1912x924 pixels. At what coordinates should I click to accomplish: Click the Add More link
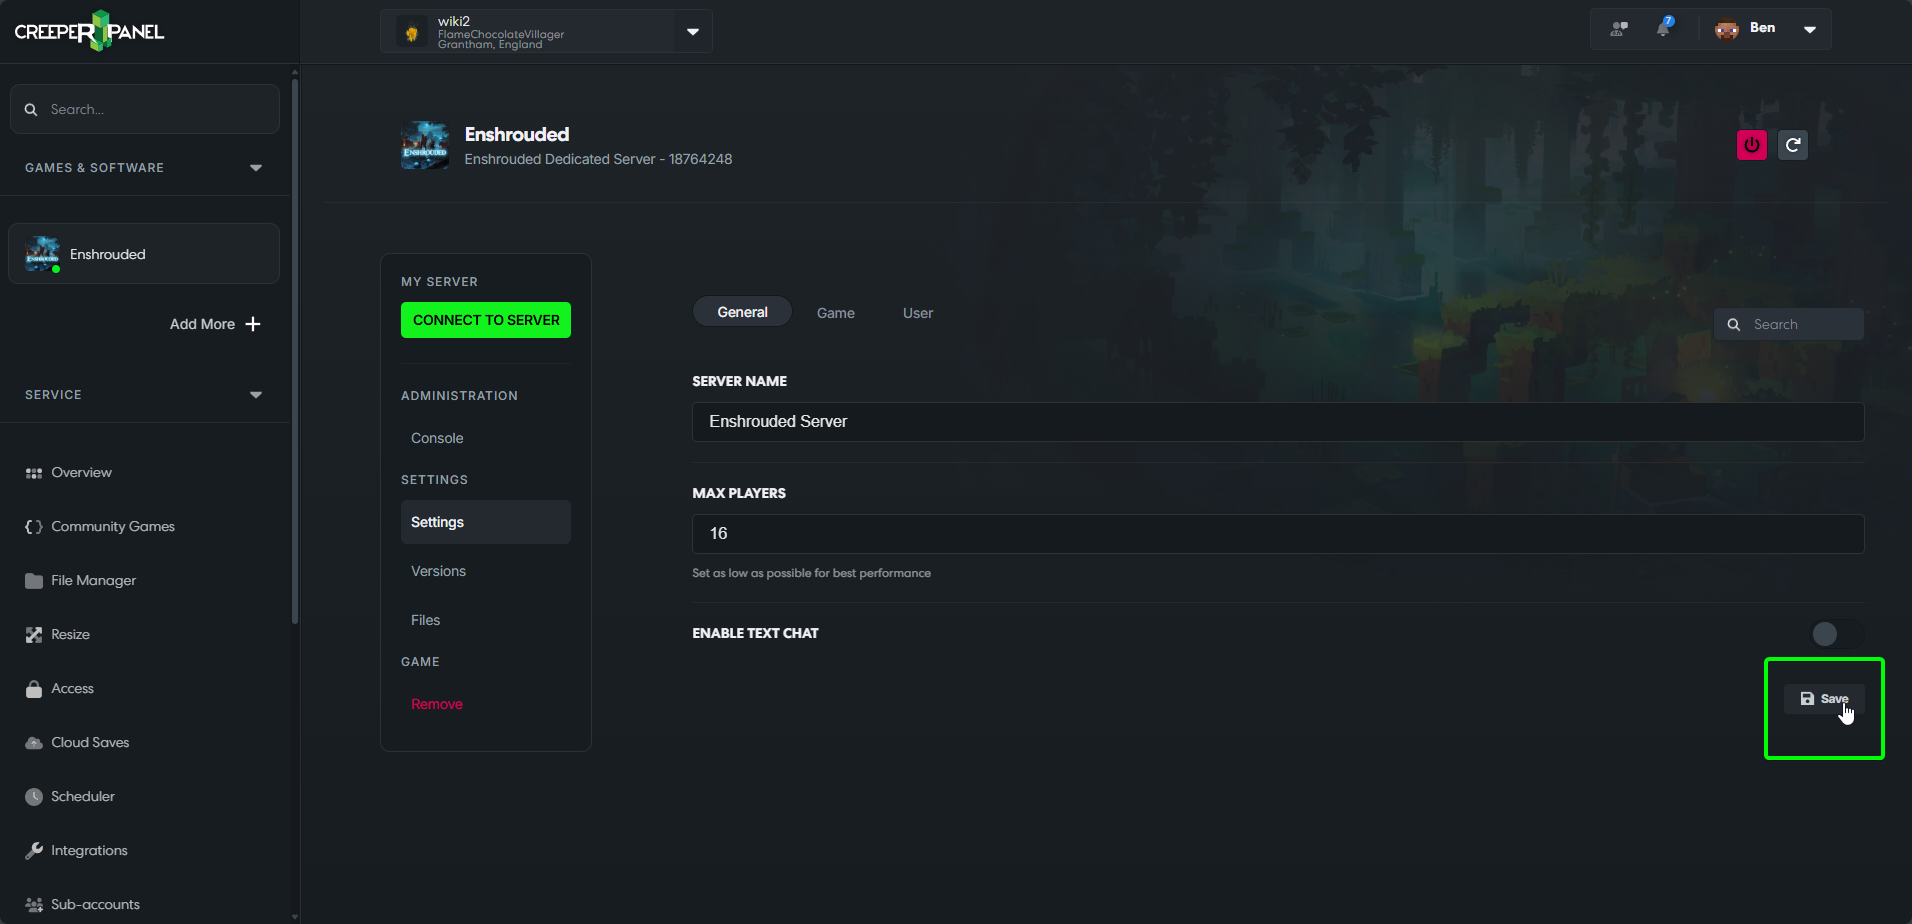[x=202, y=324]
